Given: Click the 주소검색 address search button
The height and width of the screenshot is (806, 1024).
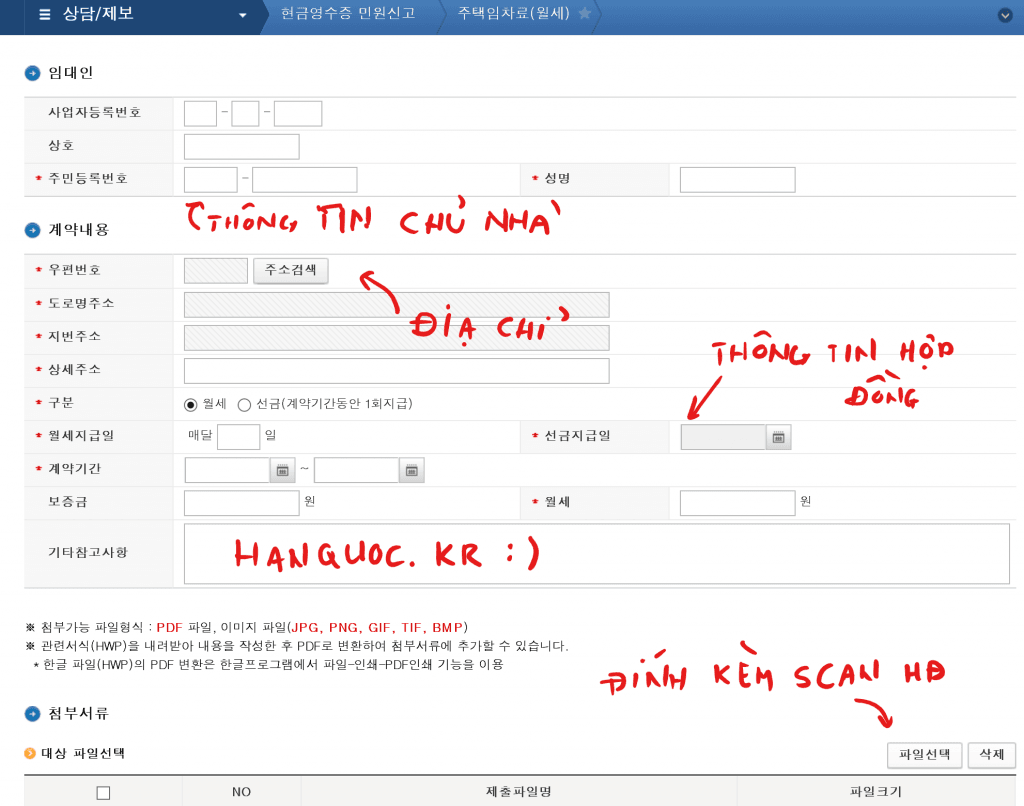Looking at the screenshot, I should (290, 271).
